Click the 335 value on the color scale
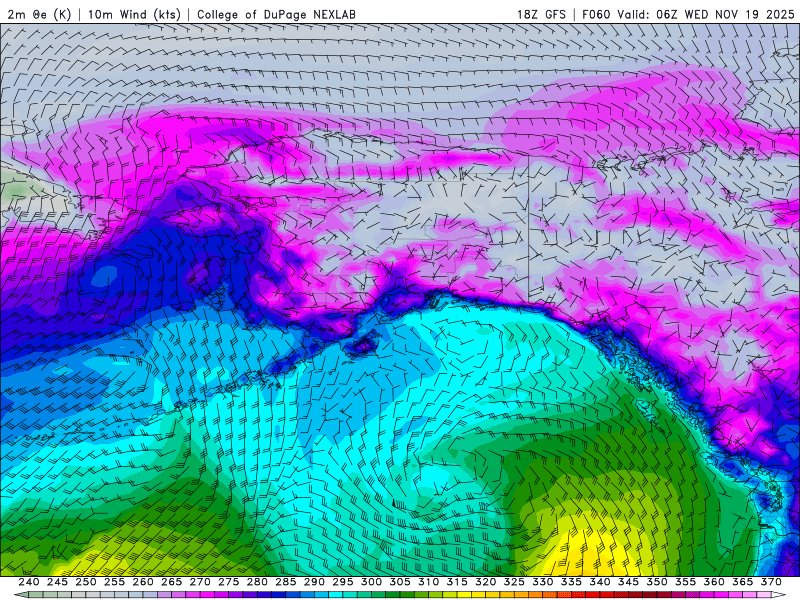The image size is (800, 600). pos(571,582)
